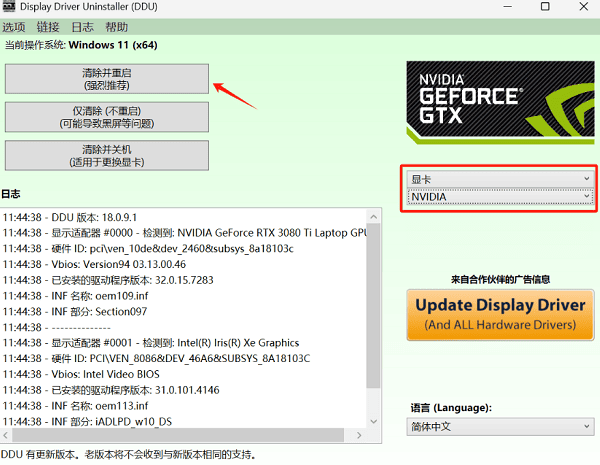Select log line Vbios: Intel Video BIOS
The height and width of the screenshot is (465, 600).
[x=81, y=374]
